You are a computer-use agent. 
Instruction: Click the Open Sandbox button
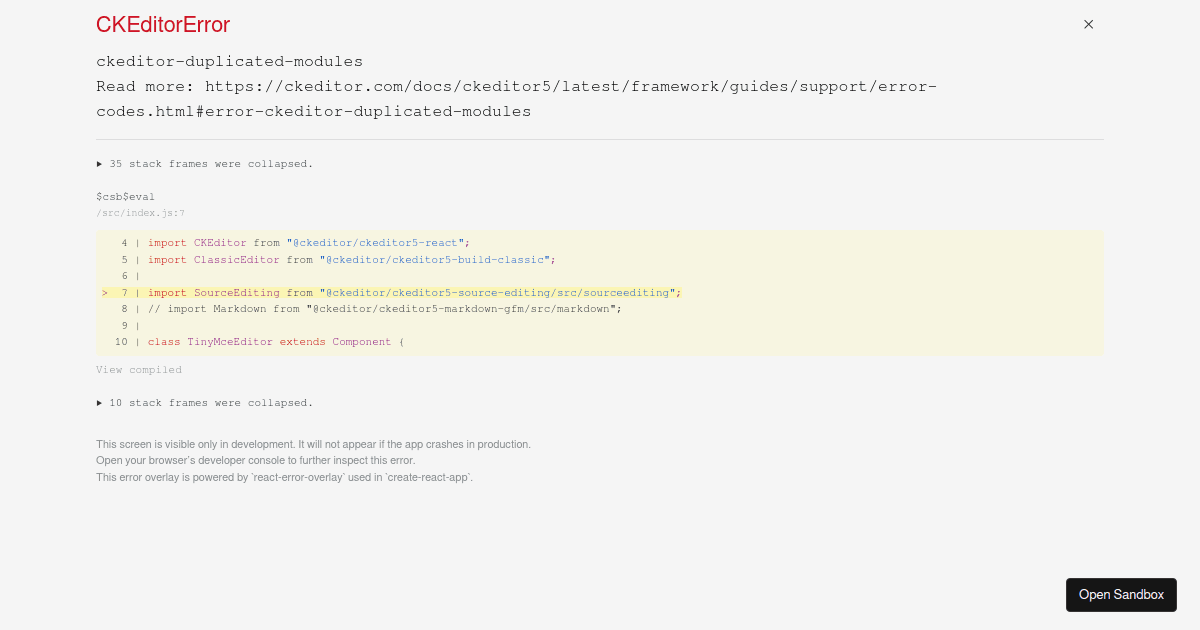[1121, 594]
